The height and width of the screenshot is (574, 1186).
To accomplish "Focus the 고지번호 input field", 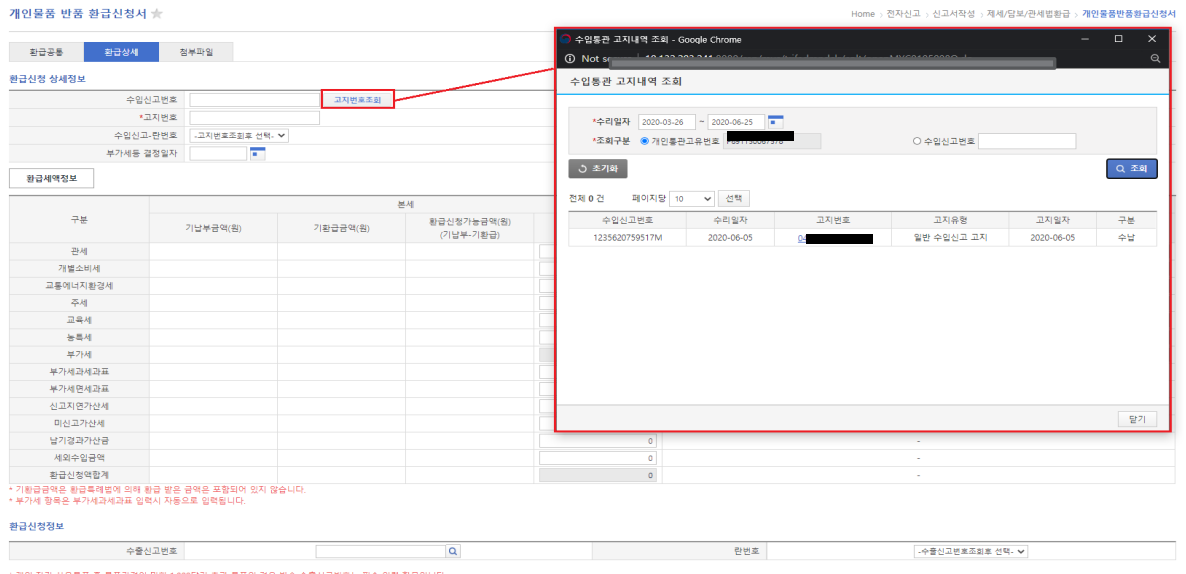I will pyautogui.click(x=255, y=118).
